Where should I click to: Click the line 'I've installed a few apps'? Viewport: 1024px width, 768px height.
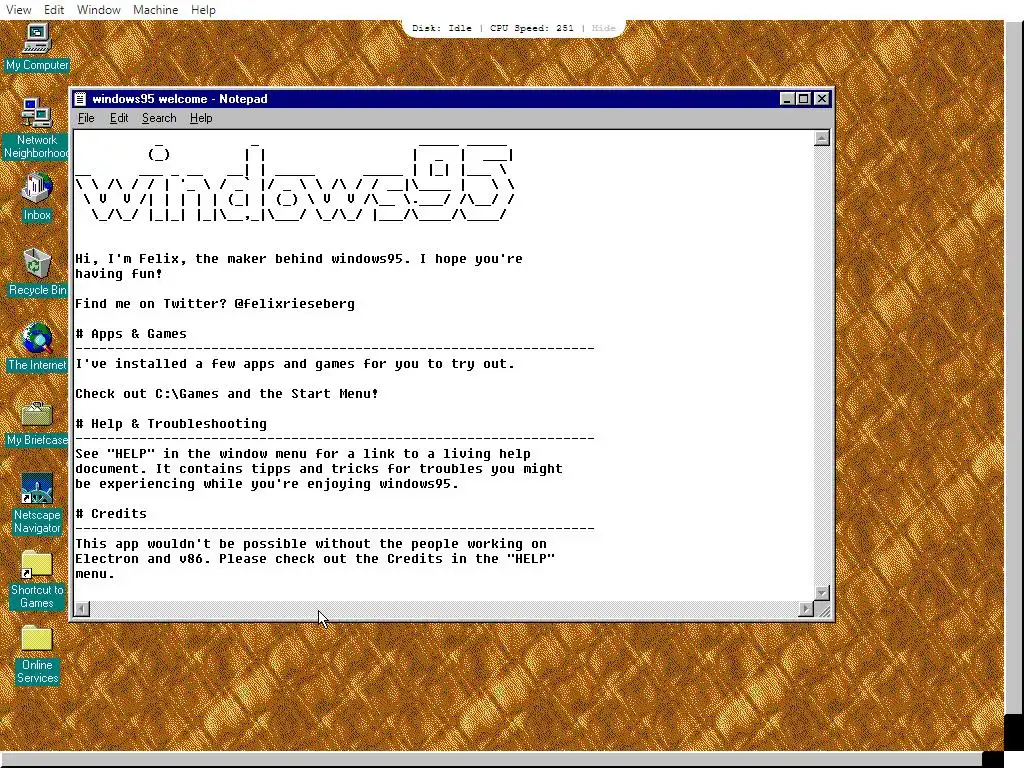(x=295, y=364)
